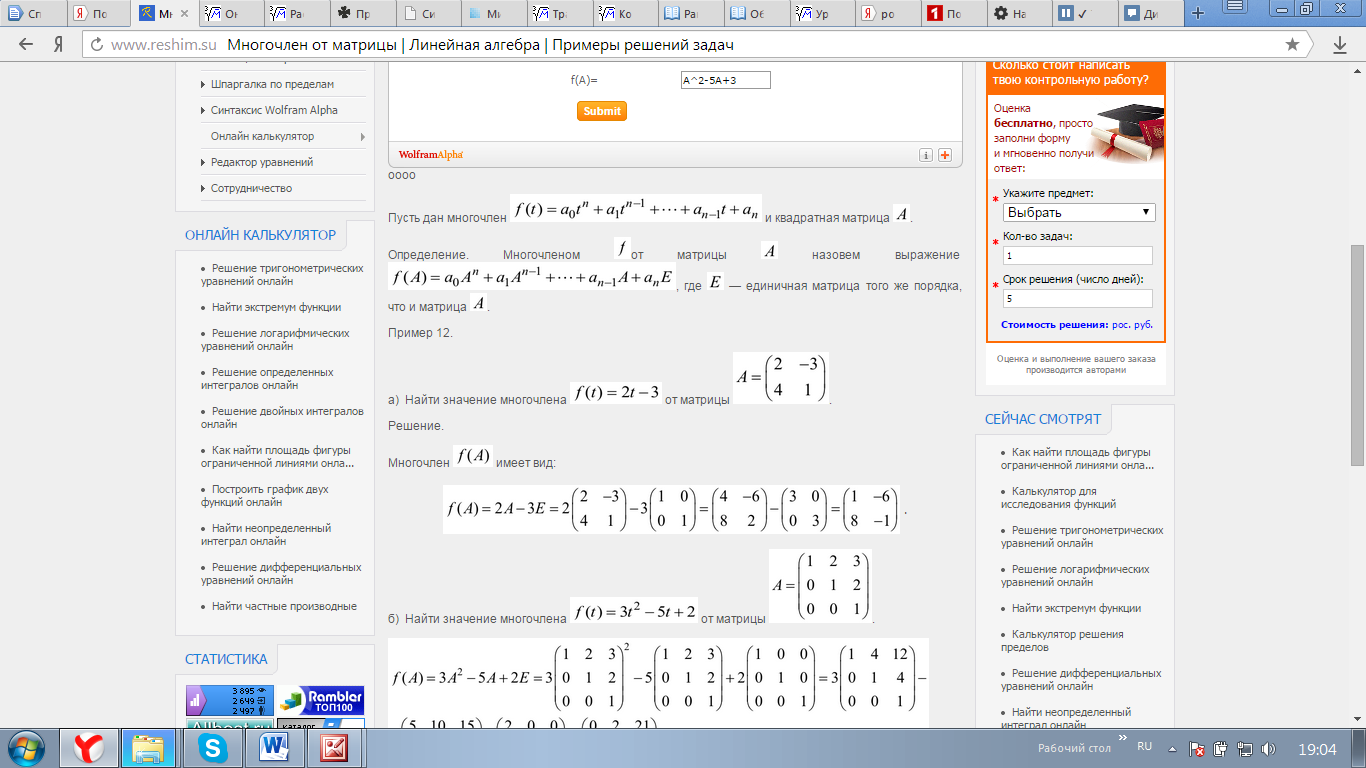This screenshot has height=768, width=1366.
Task: Click the network tray icon
Action: tap(1245, 749)
